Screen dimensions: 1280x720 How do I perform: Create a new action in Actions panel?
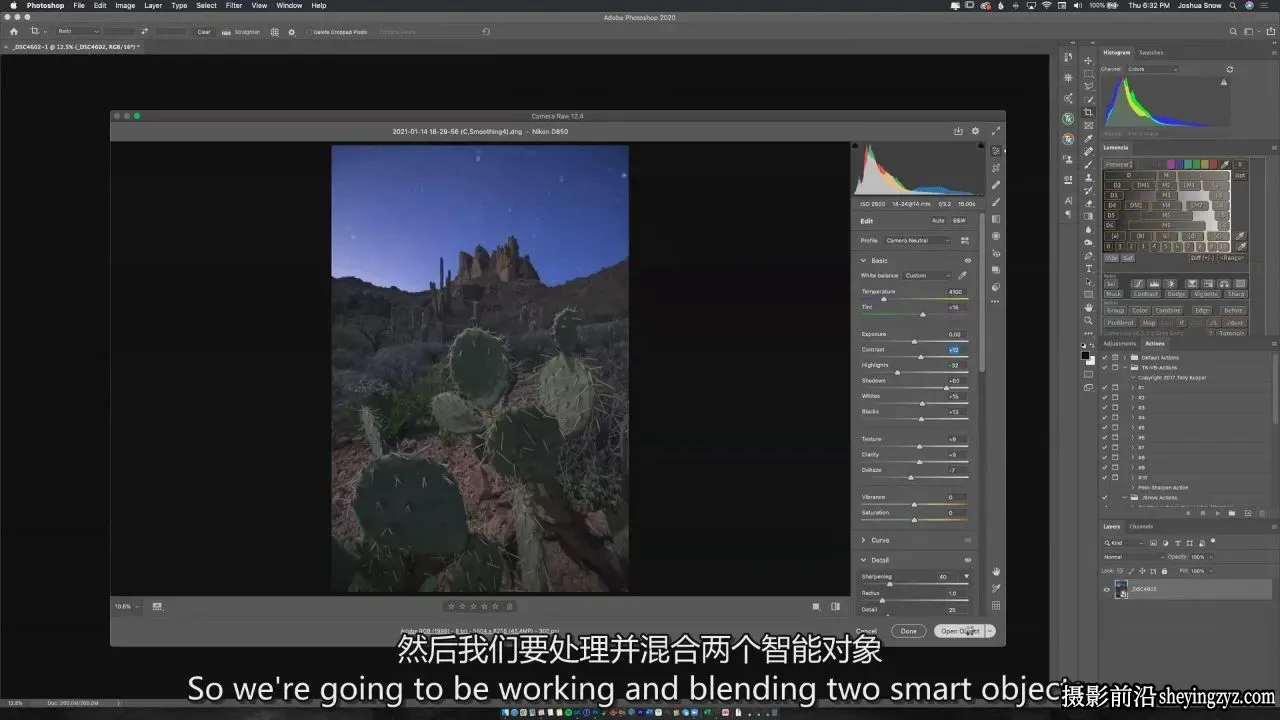tap(1247, 513)
